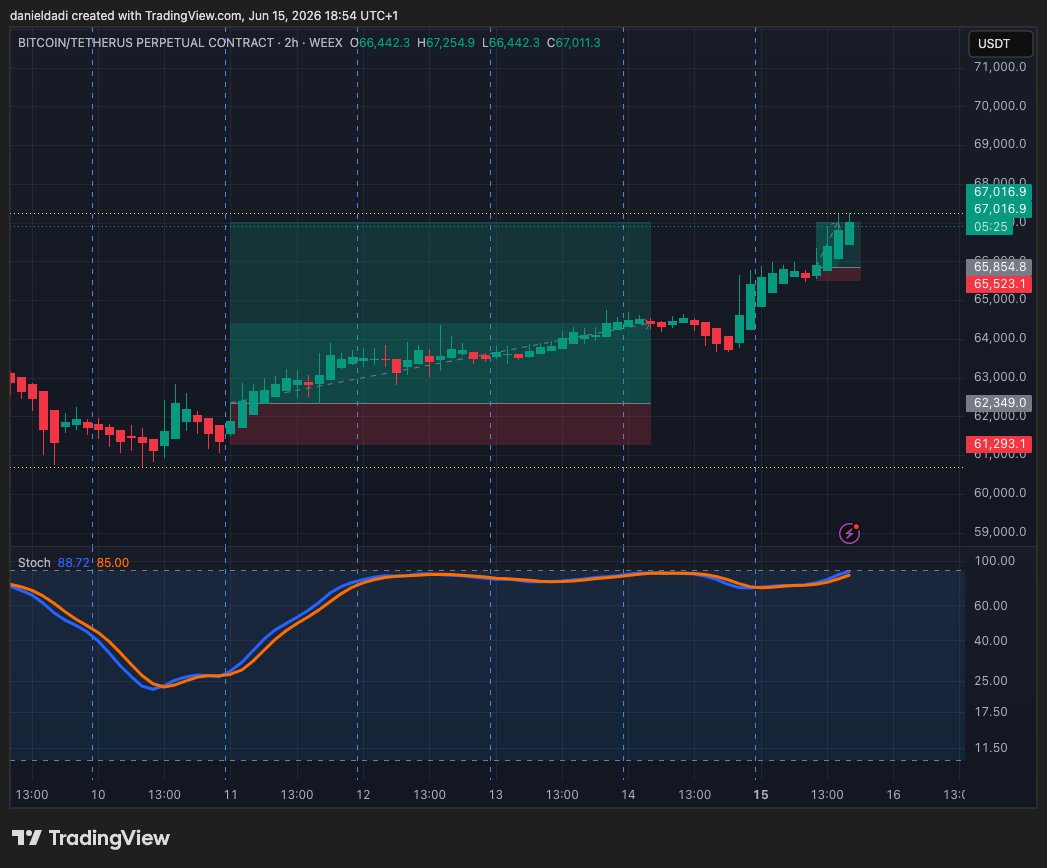This screenshot has height=868, width=1047.
Task: Click date 14 on time axis
Action: pyautogui.click(x=628, y=795)
